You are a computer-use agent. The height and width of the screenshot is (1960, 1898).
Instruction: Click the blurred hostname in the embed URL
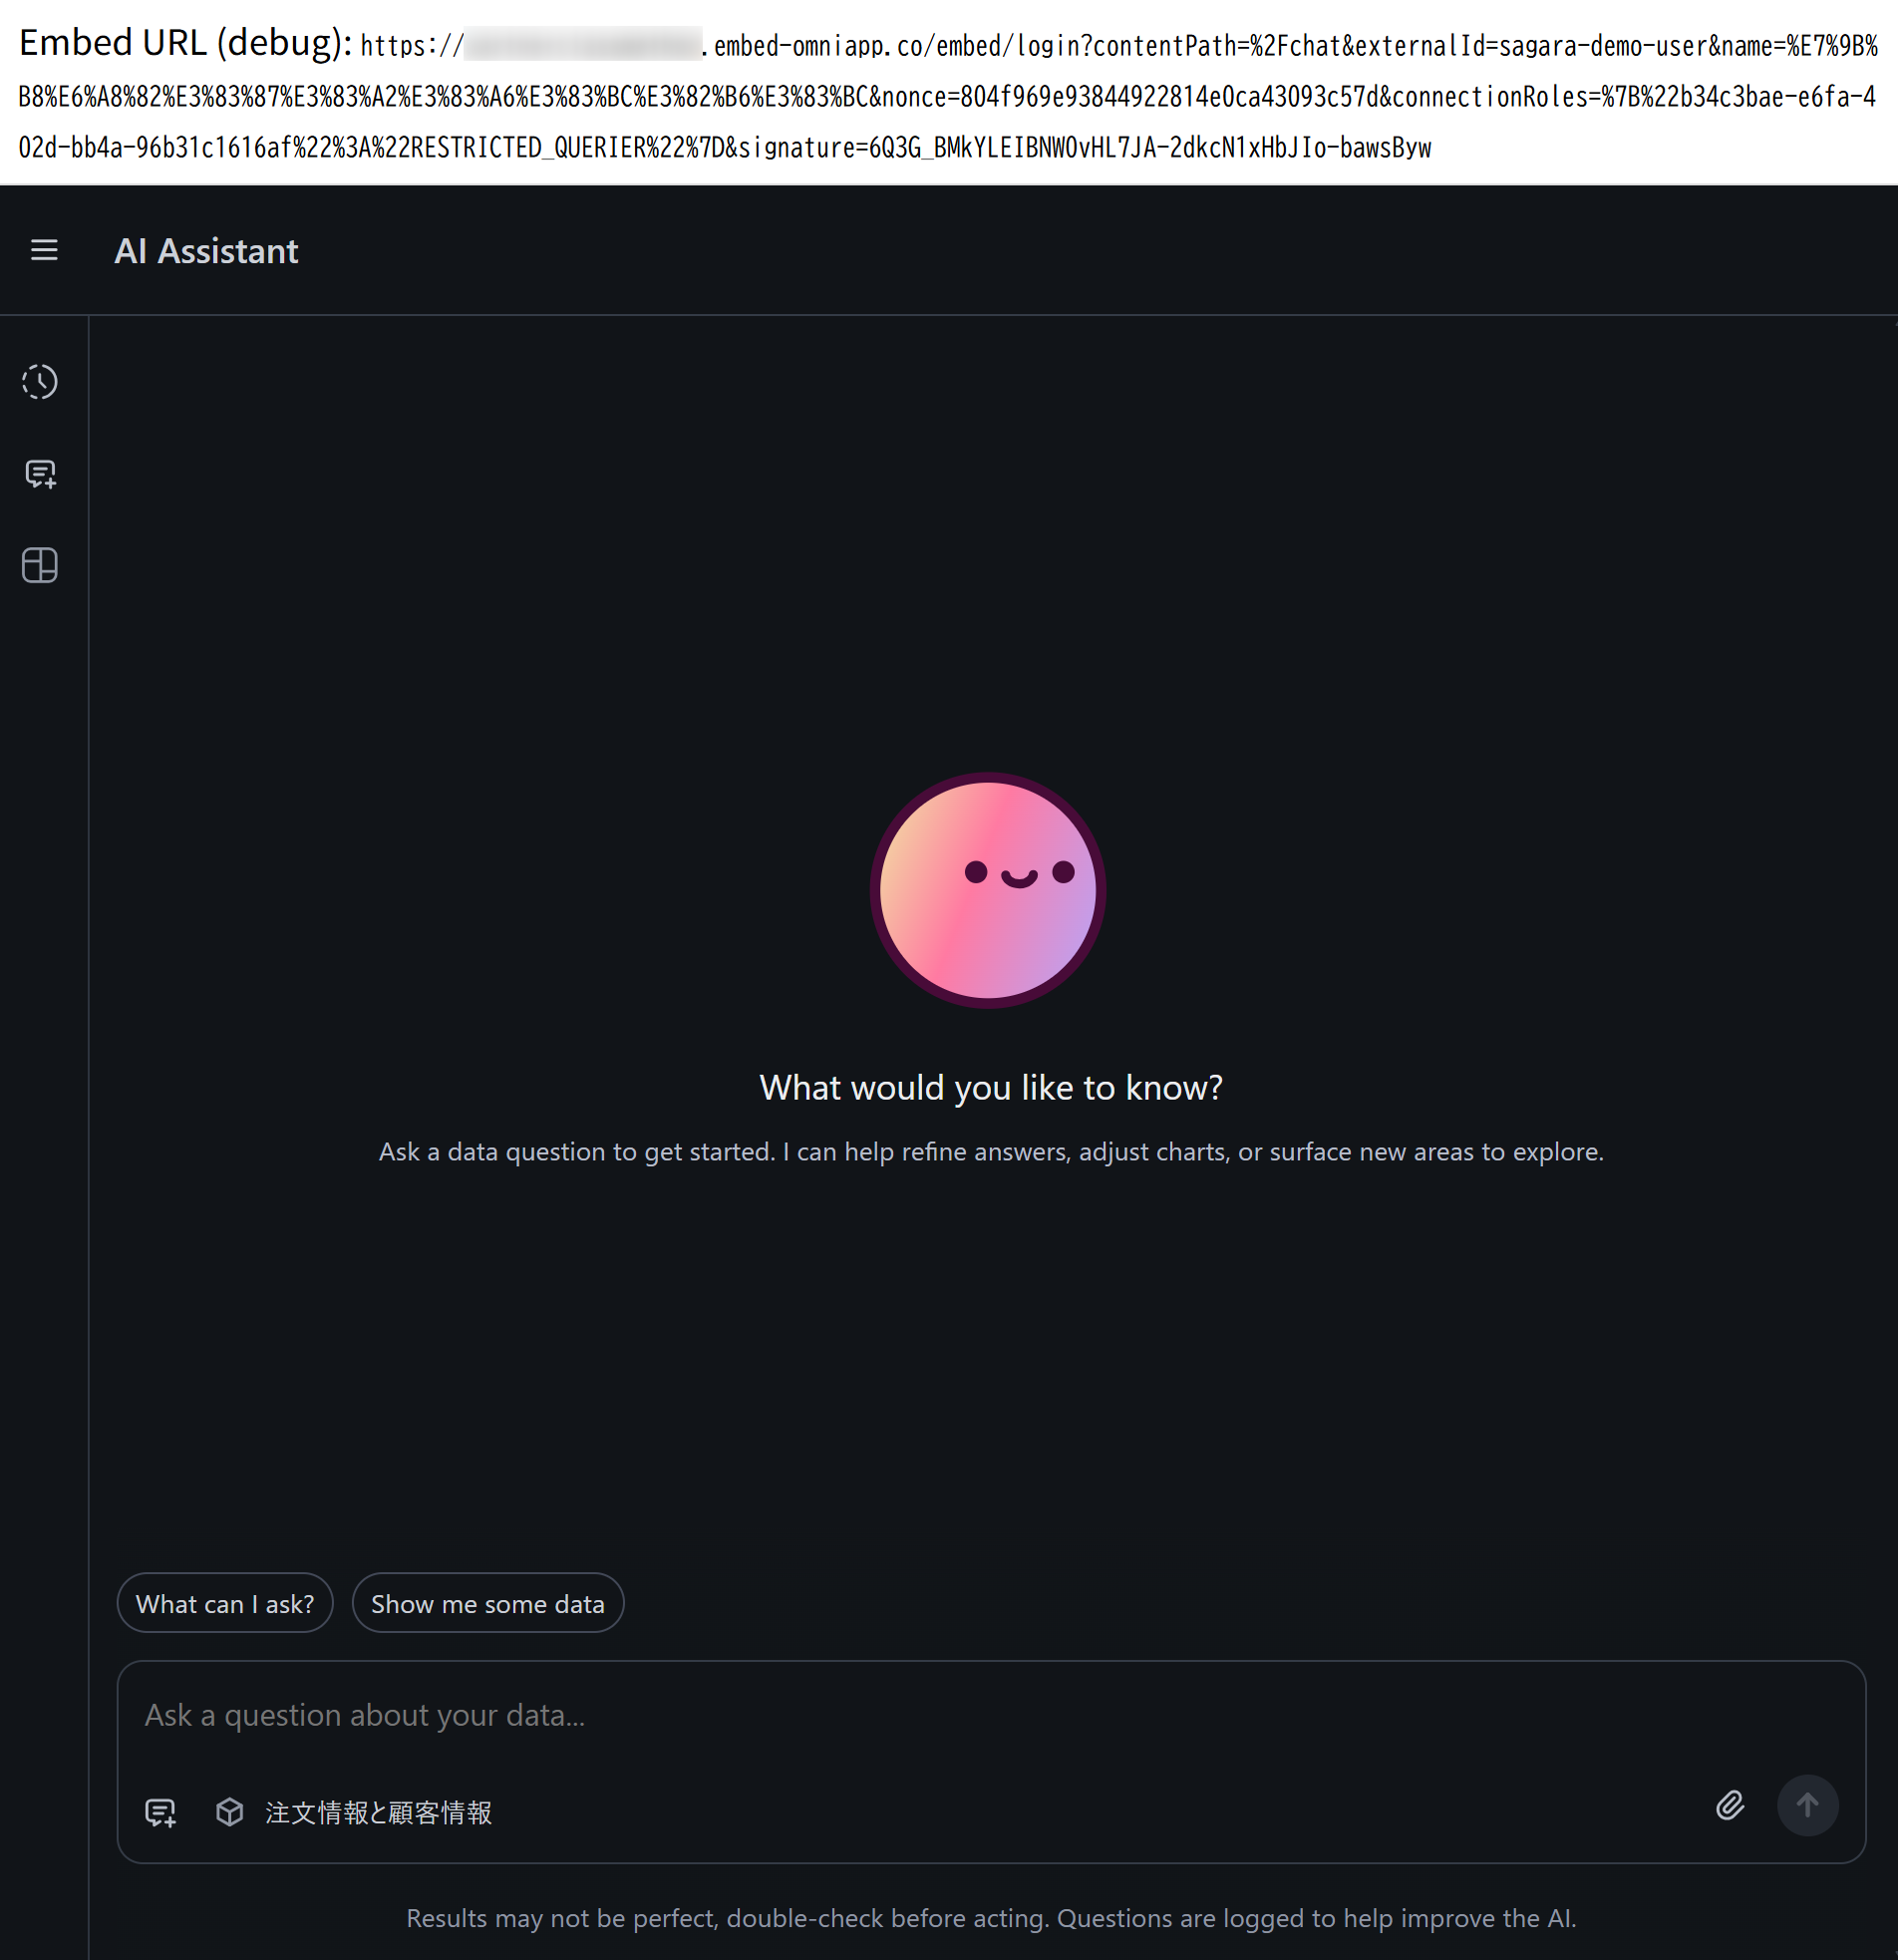(583, 45)
